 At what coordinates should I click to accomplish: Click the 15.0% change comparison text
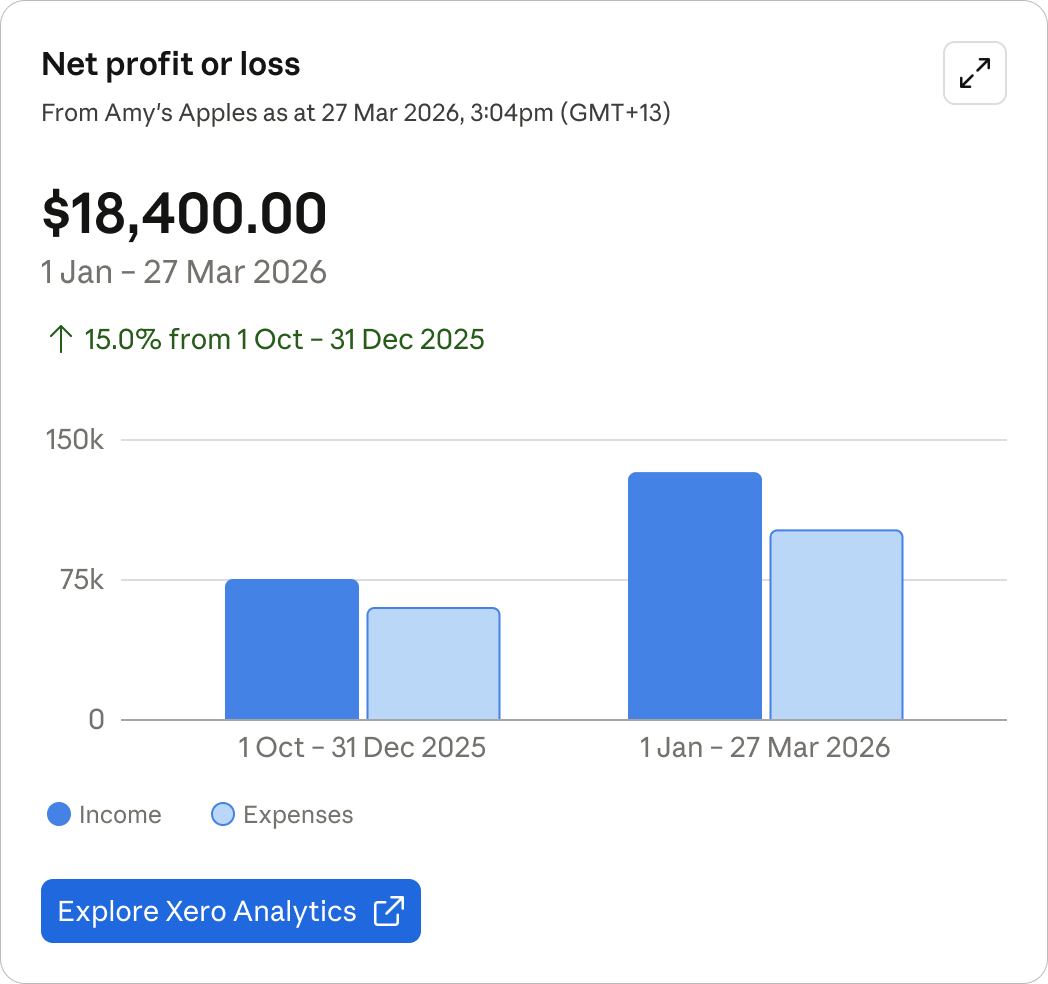(x=284, y=339)
